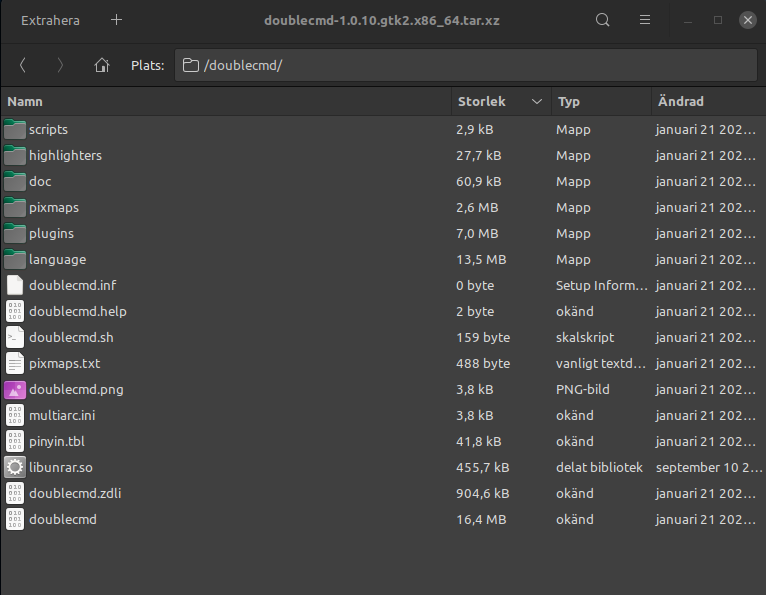The image size is (766, 595).
Task: Select the doublecmd.zdli file name
Action: (x=75, y=493)
